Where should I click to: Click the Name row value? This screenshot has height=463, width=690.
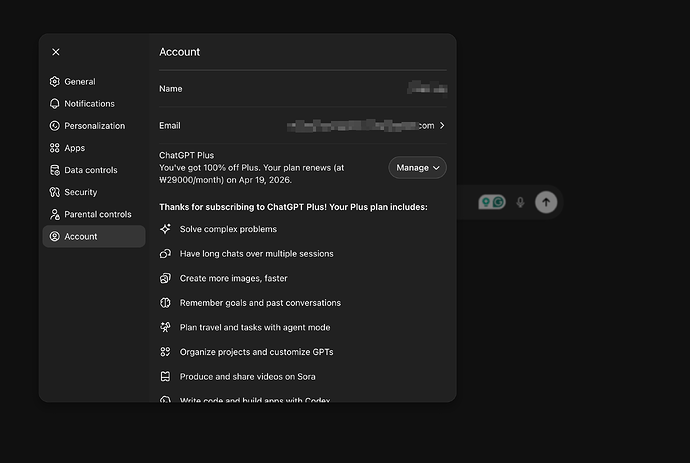coord(427,89)
